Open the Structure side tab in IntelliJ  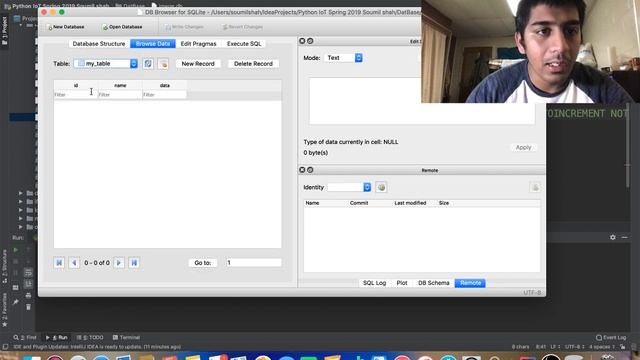pos(4,266)
